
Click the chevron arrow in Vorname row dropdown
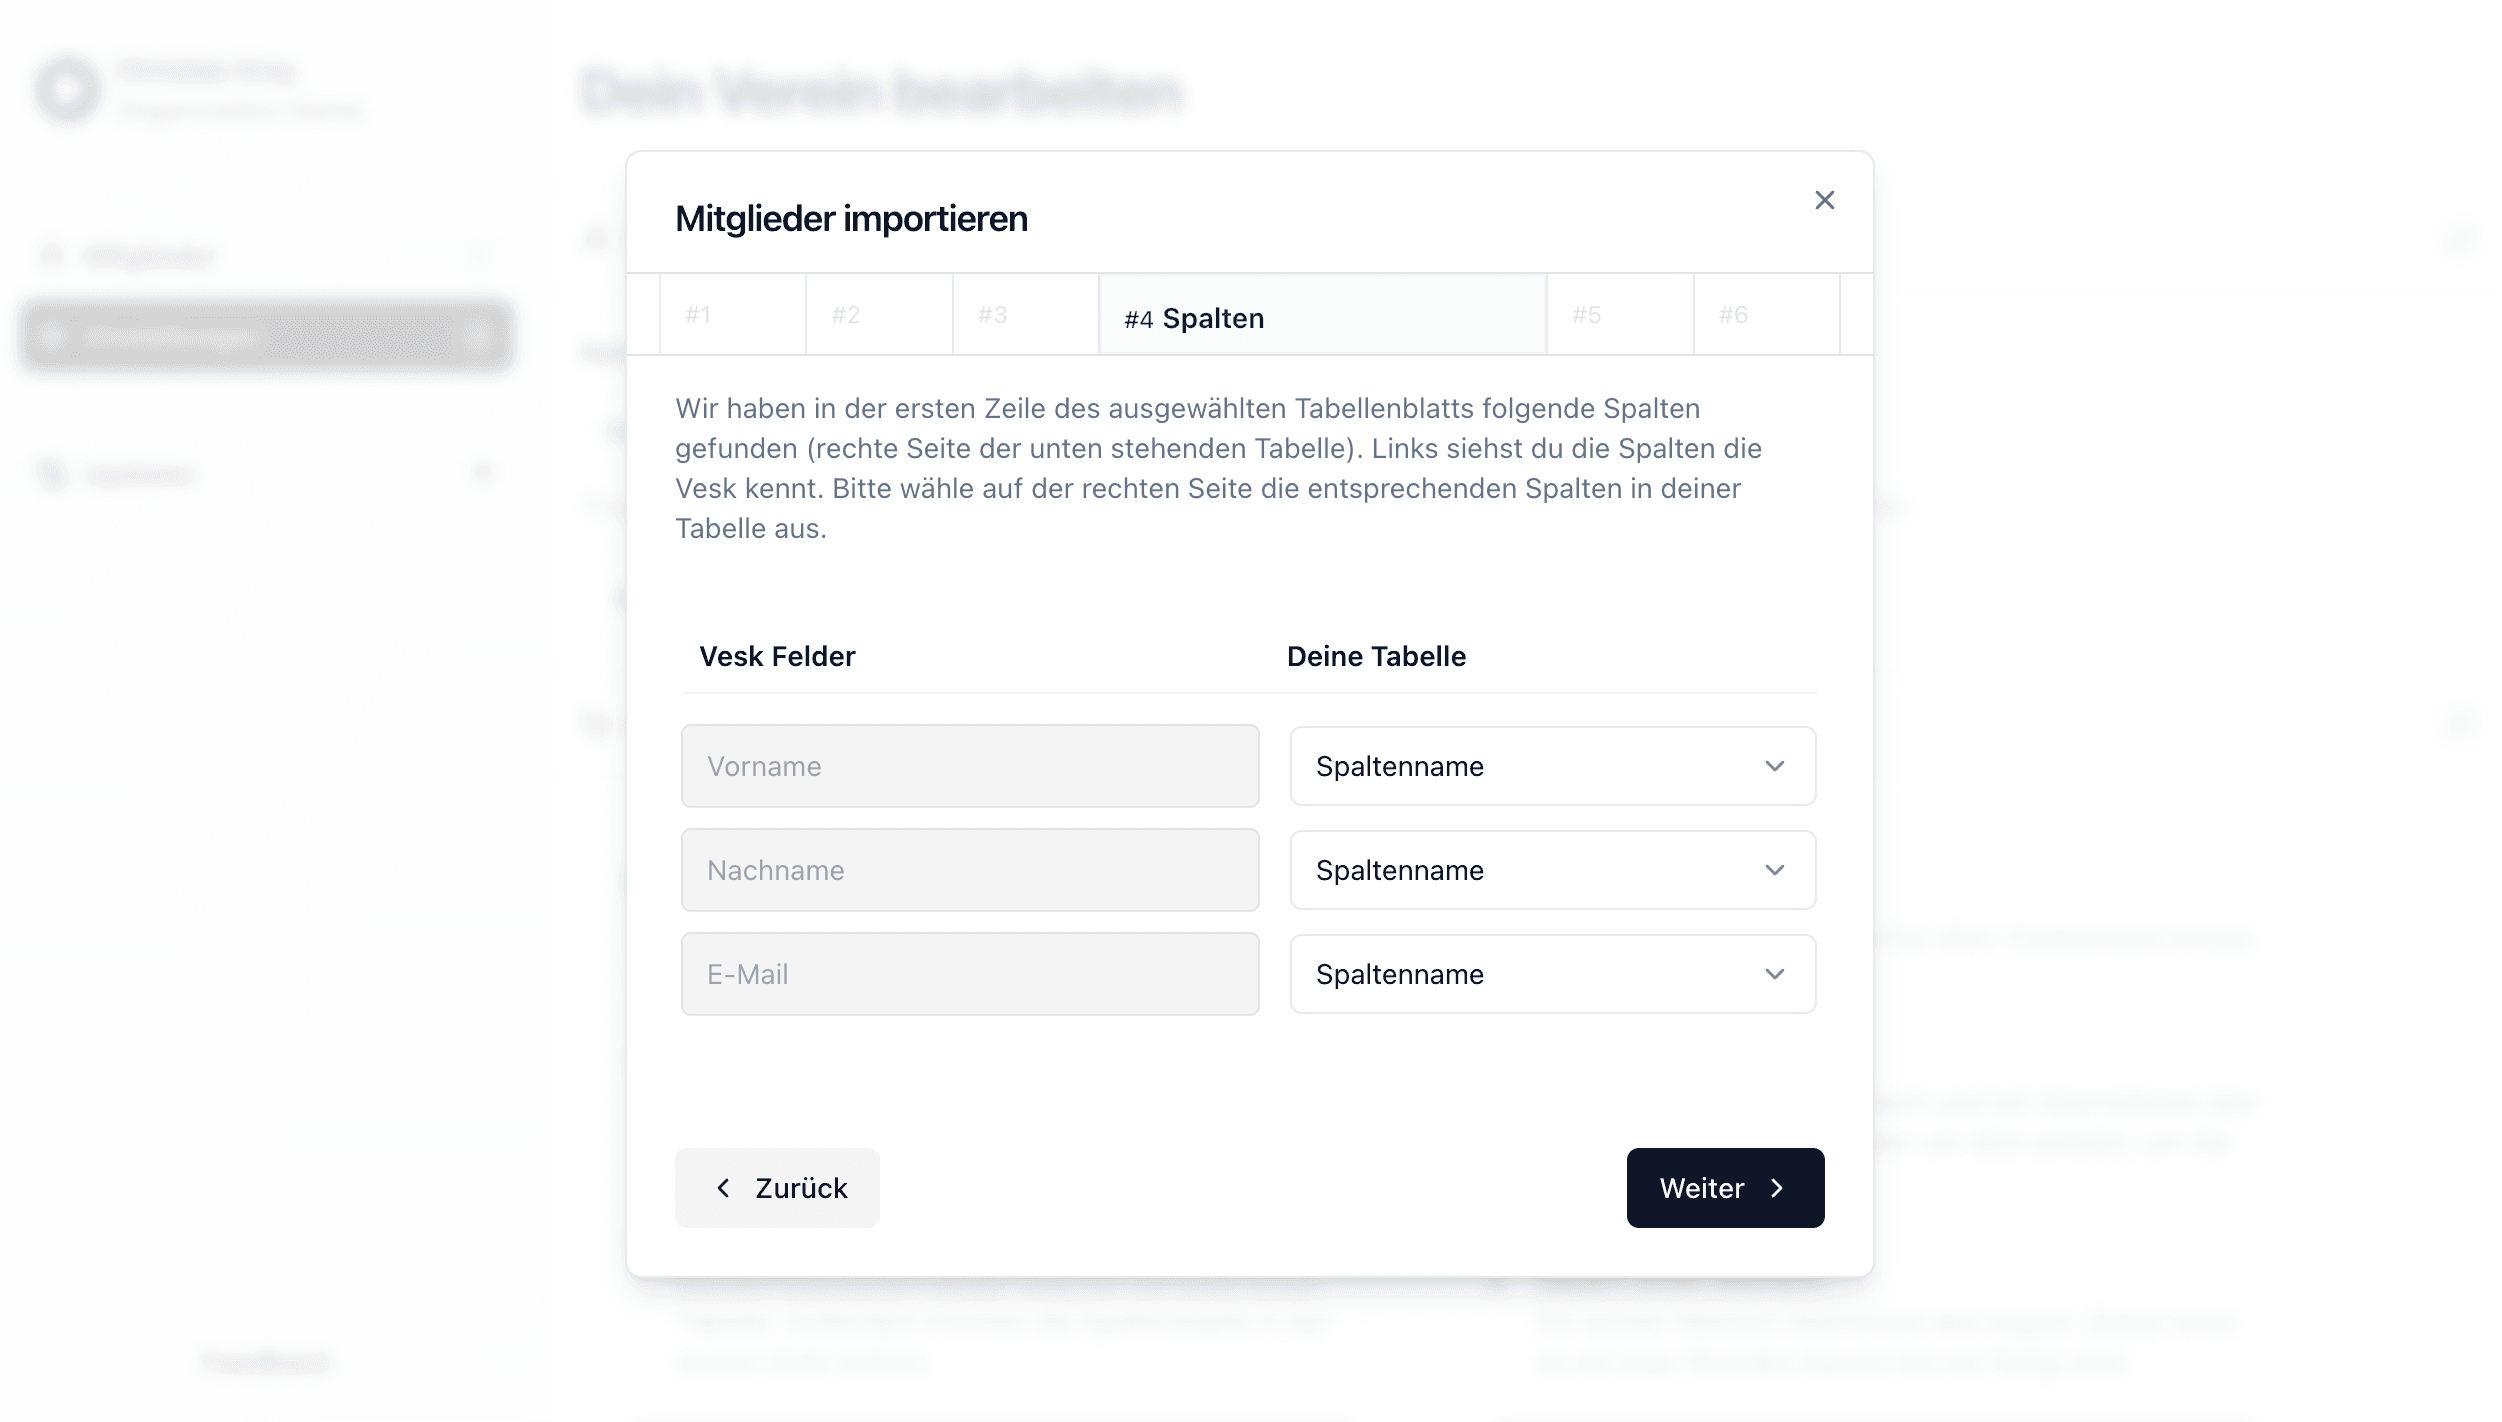[1774, 766]
